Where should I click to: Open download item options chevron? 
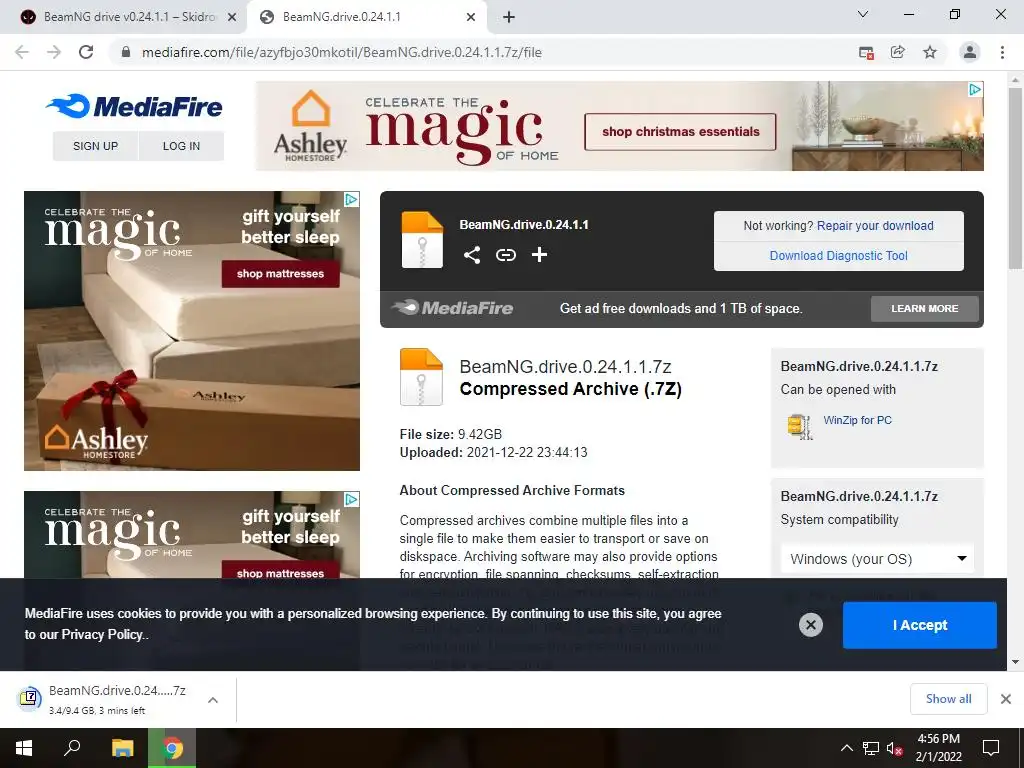click(x=213, y=699)
